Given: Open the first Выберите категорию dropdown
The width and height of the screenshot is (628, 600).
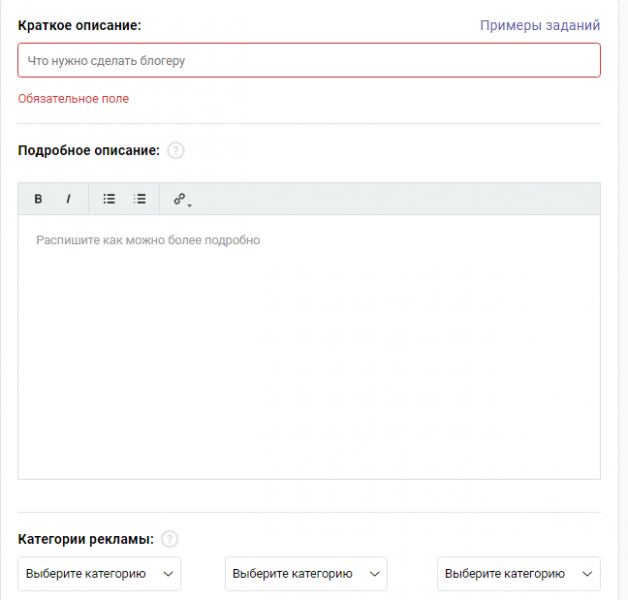Looking at the screenshot, I should click(99, 574).
